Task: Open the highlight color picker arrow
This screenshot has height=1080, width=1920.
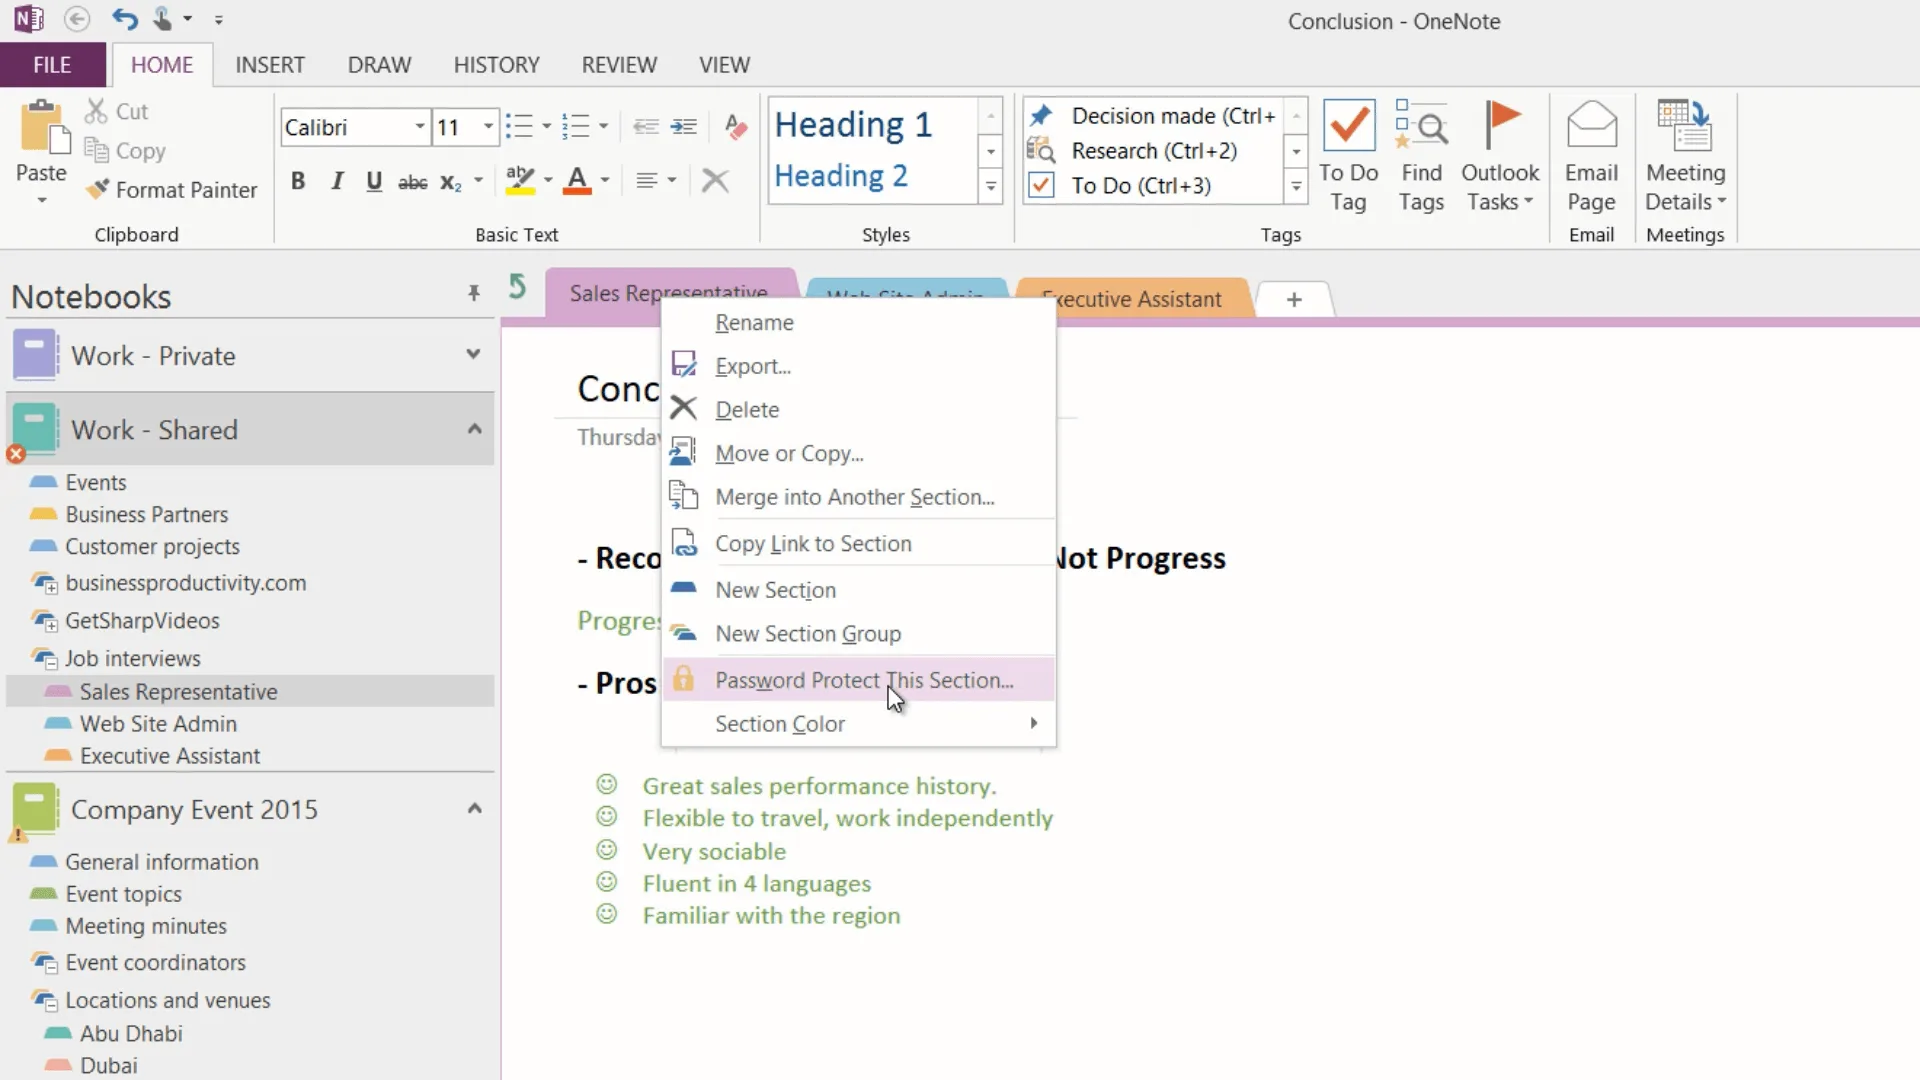Action: point(548,180)
